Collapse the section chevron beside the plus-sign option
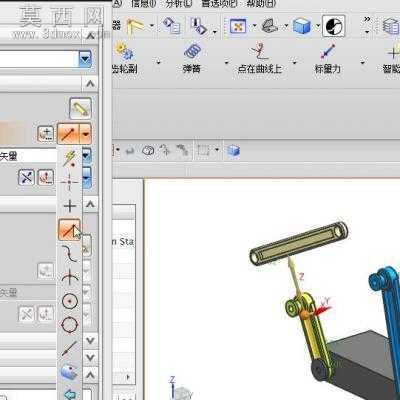The image size is (400, 400). click(x=90, y=204)
